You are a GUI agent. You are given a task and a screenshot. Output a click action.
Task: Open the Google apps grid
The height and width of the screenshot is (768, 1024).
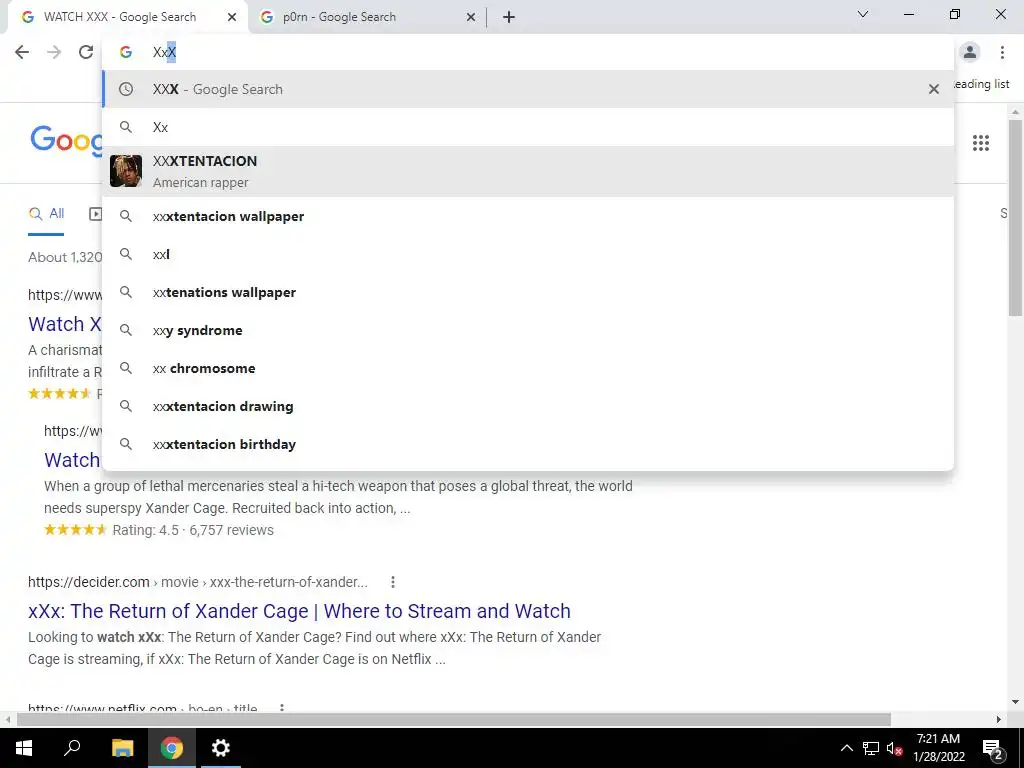tap(981, 143)
